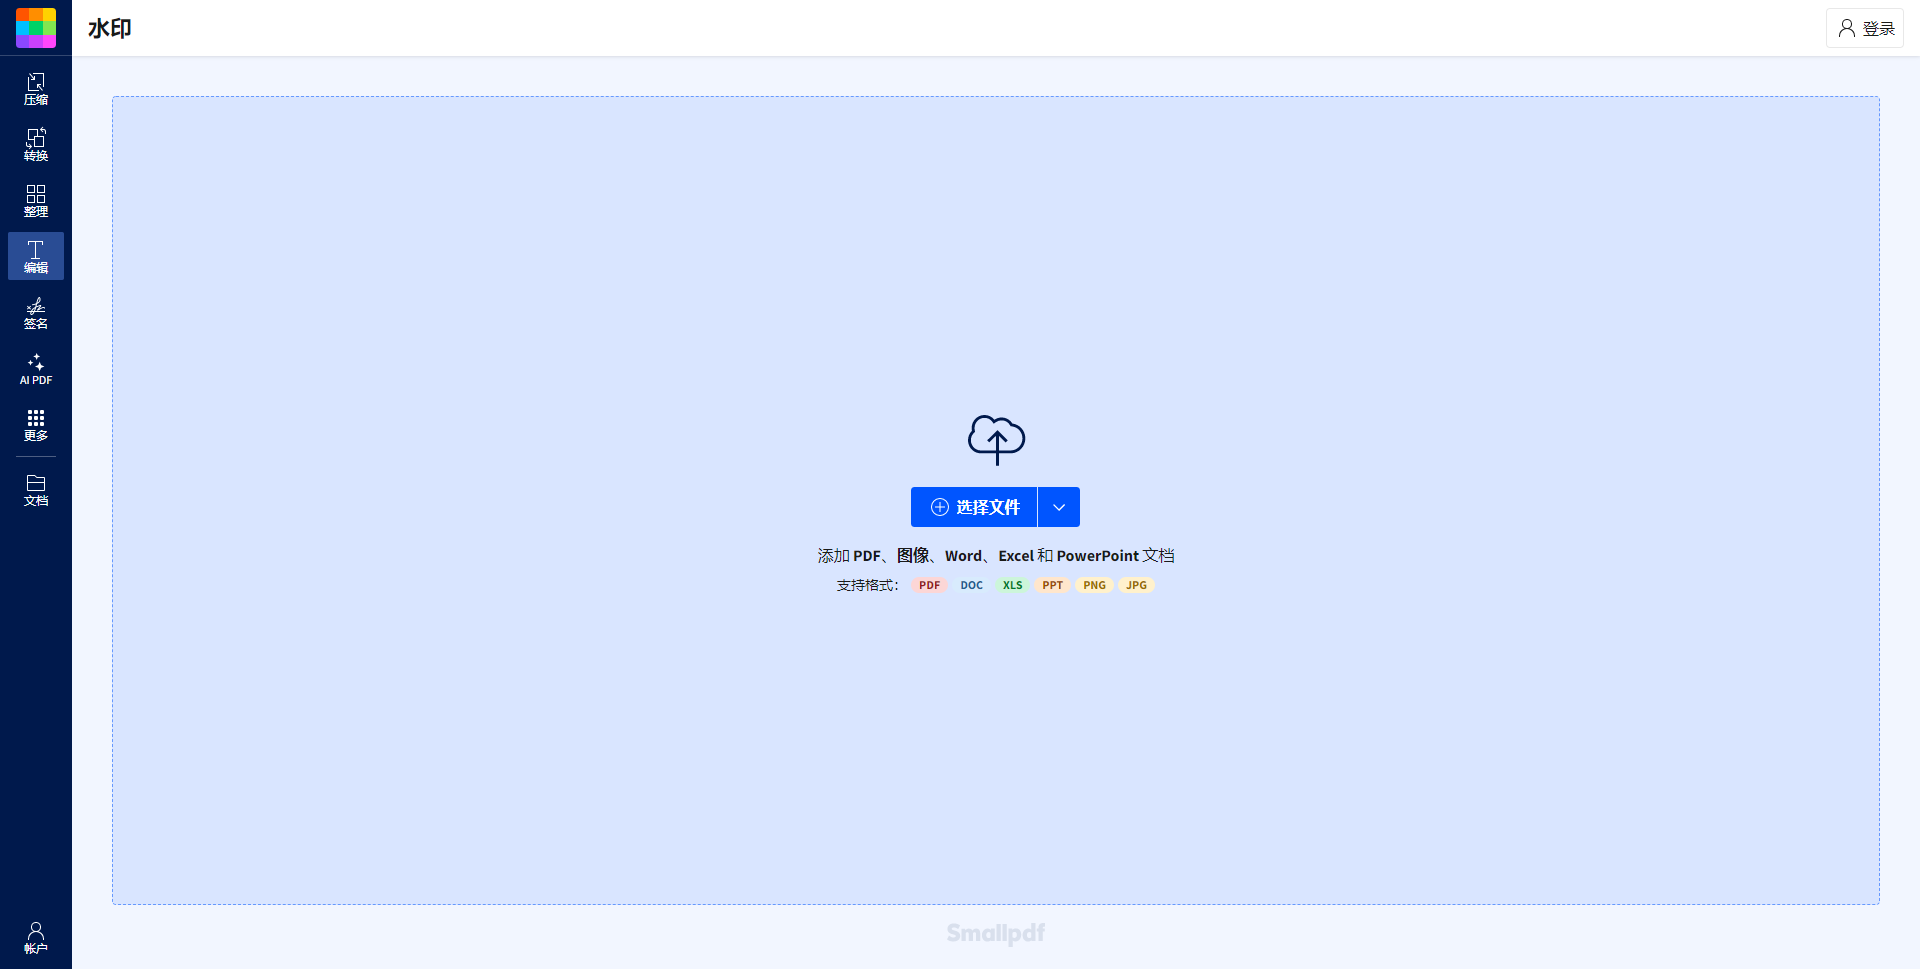This screenshot has width=1920, height=969.
Task: Open the 帐户 account icon at bottom
Action: click(35, 937)
